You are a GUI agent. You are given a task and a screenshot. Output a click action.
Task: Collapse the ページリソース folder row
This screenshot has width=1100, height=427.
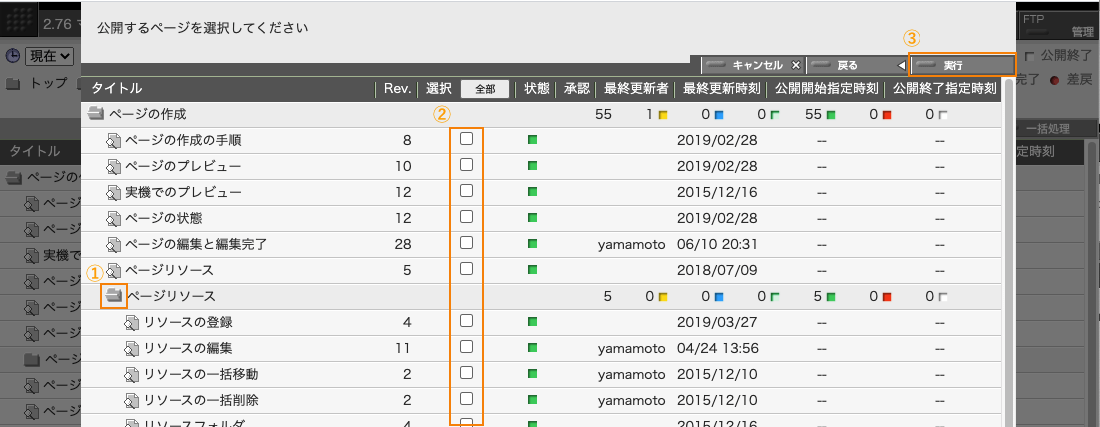coord(170,296)
